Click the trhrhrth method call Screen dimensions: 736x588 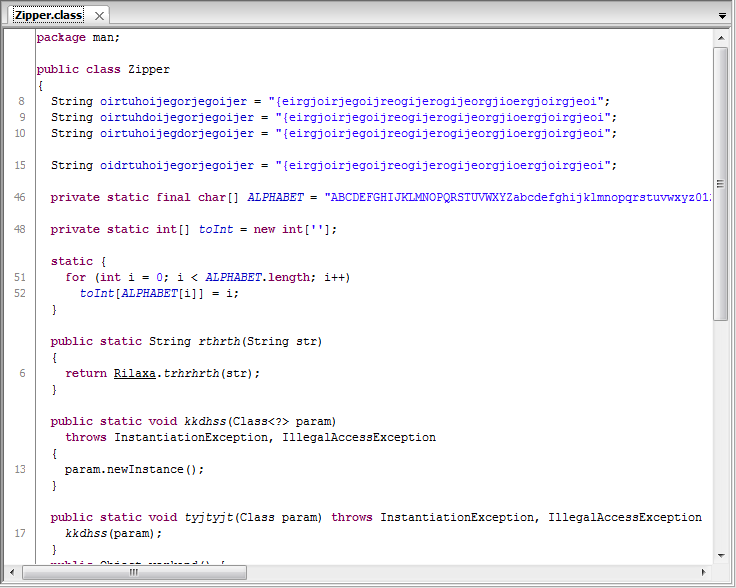[200, 373]
